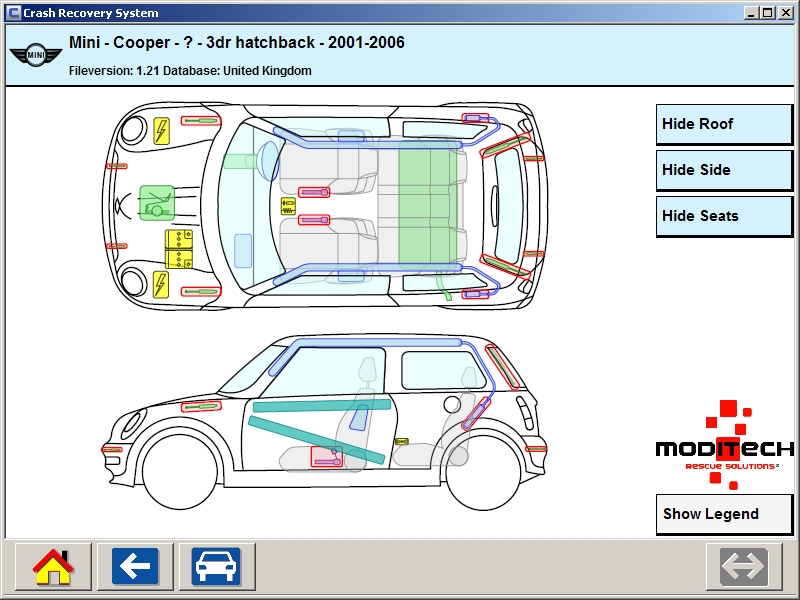Click the yellow spring sensor icon between front seats

pos(289,207)
